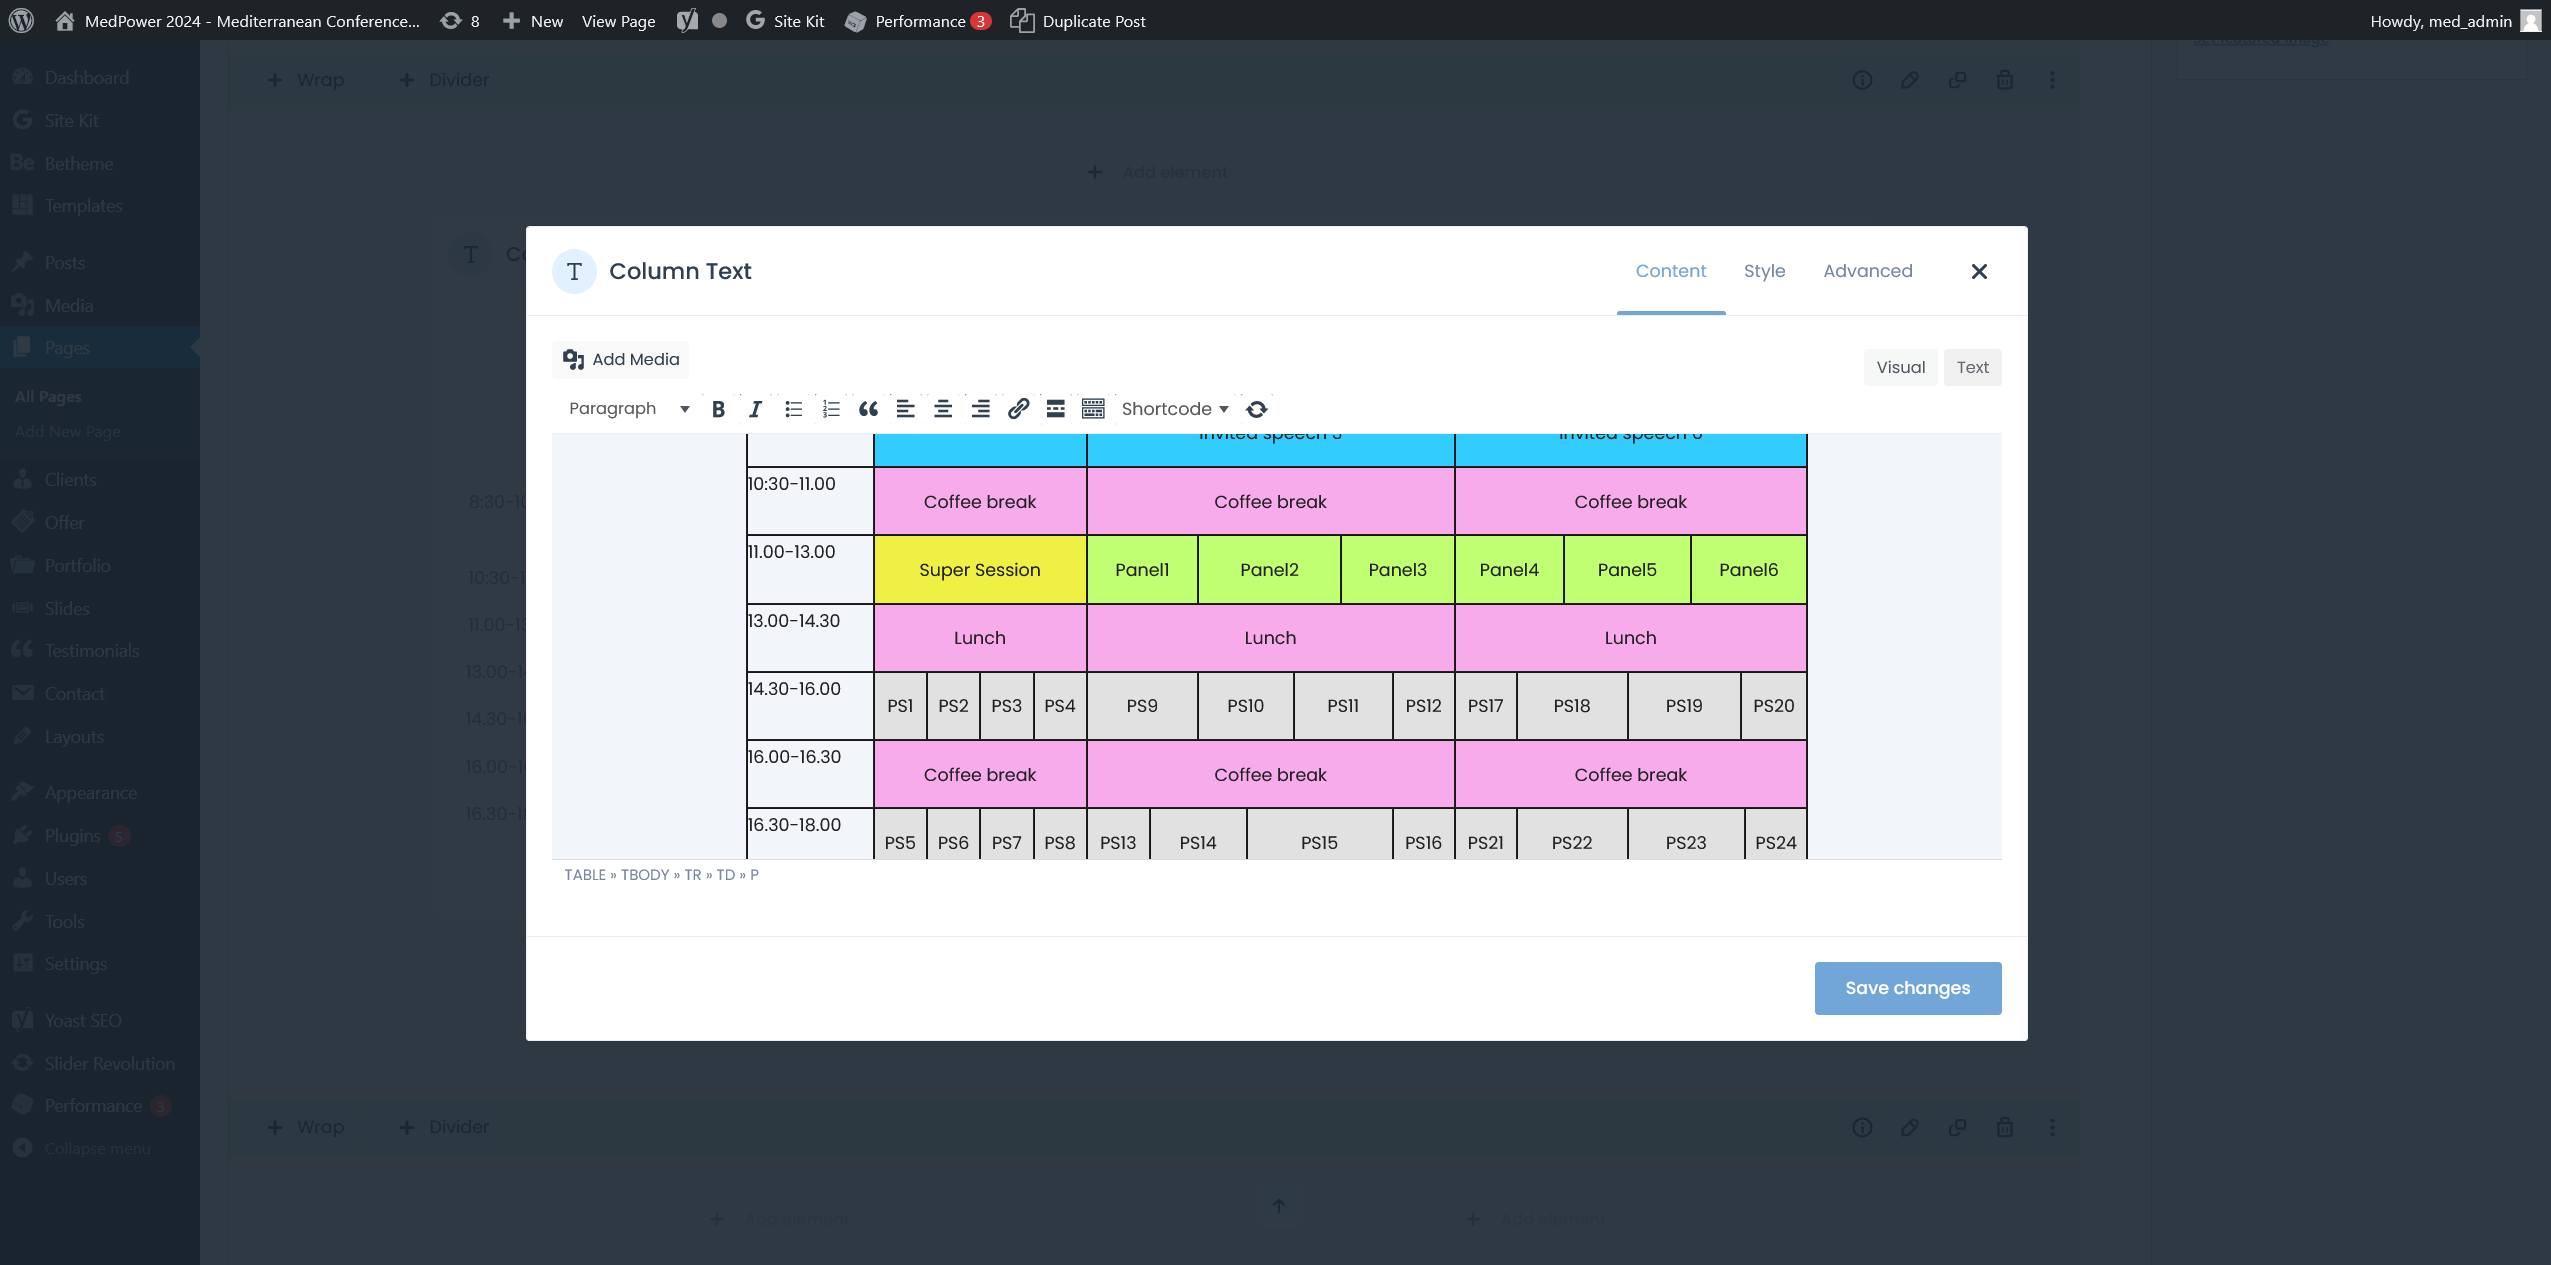Screen dimensions: 2551x1265
Task: Align text right
Action: tap(981, 409)
